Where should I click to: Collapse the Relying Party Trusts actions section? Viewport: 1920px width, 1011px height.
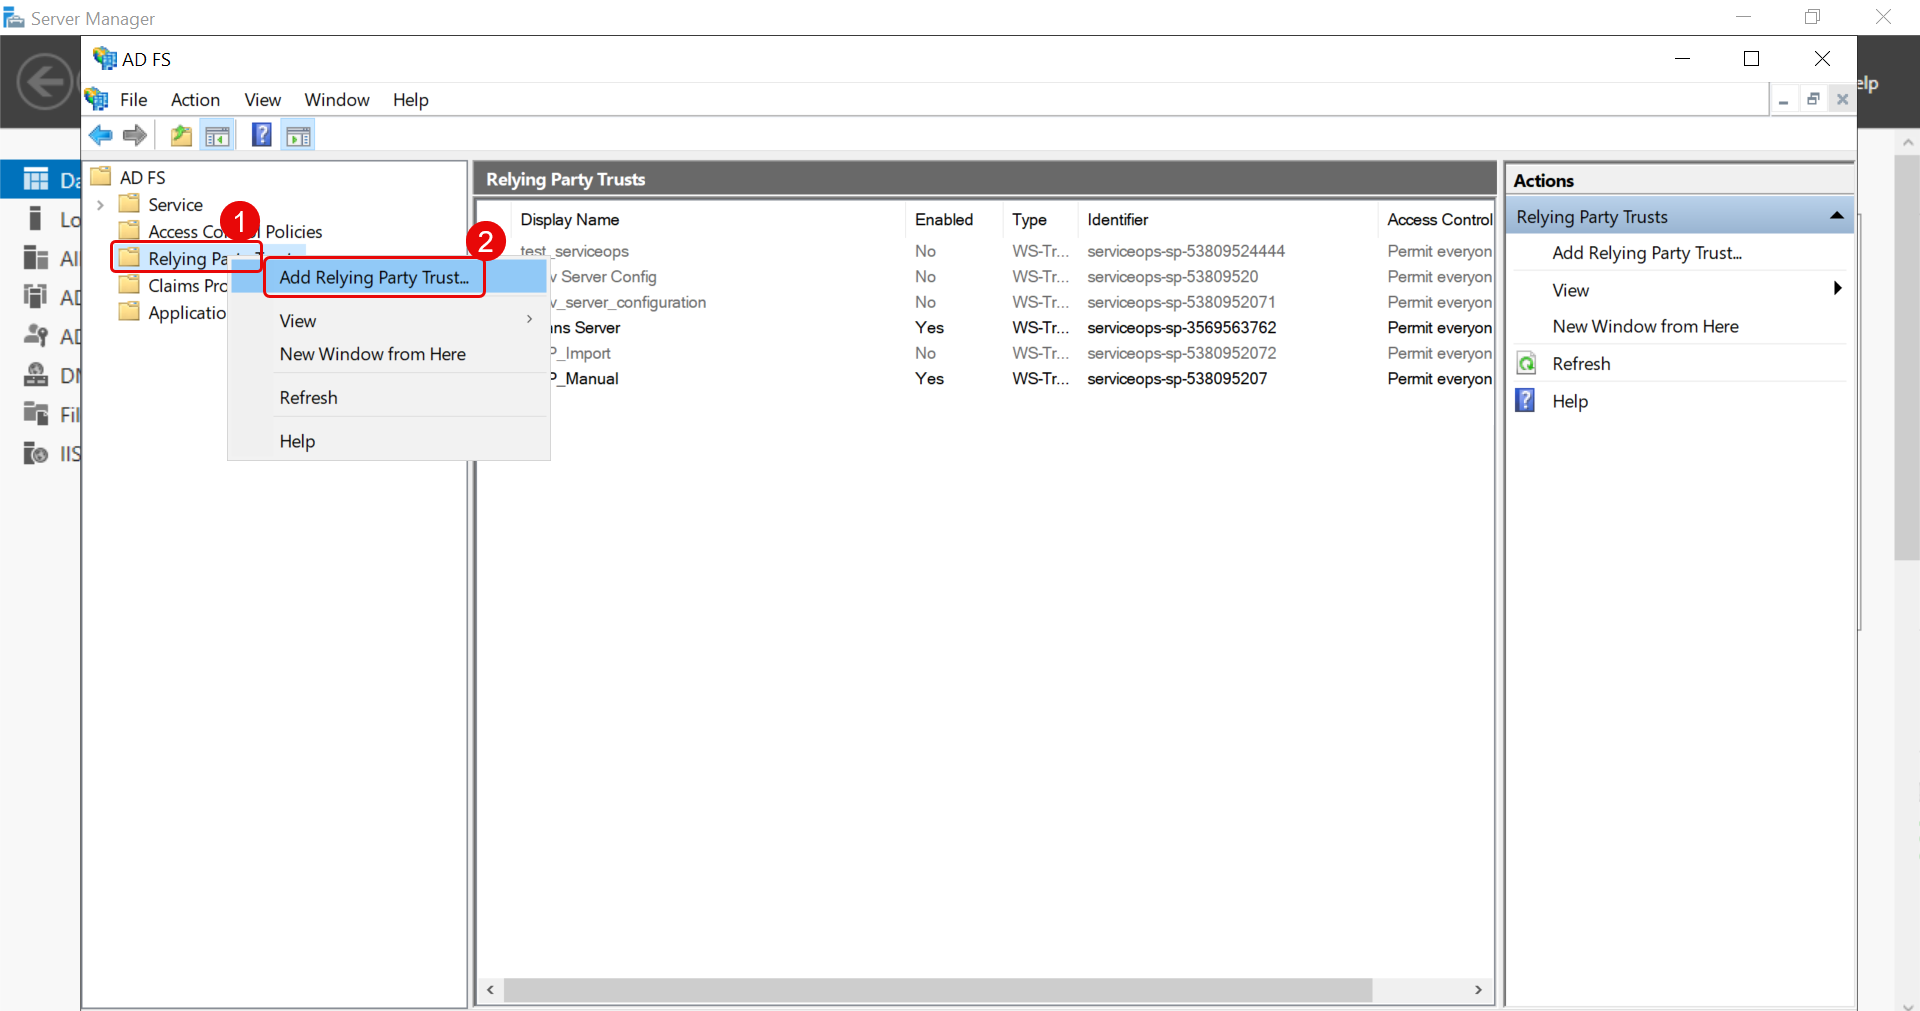[x=1838, y=215]
